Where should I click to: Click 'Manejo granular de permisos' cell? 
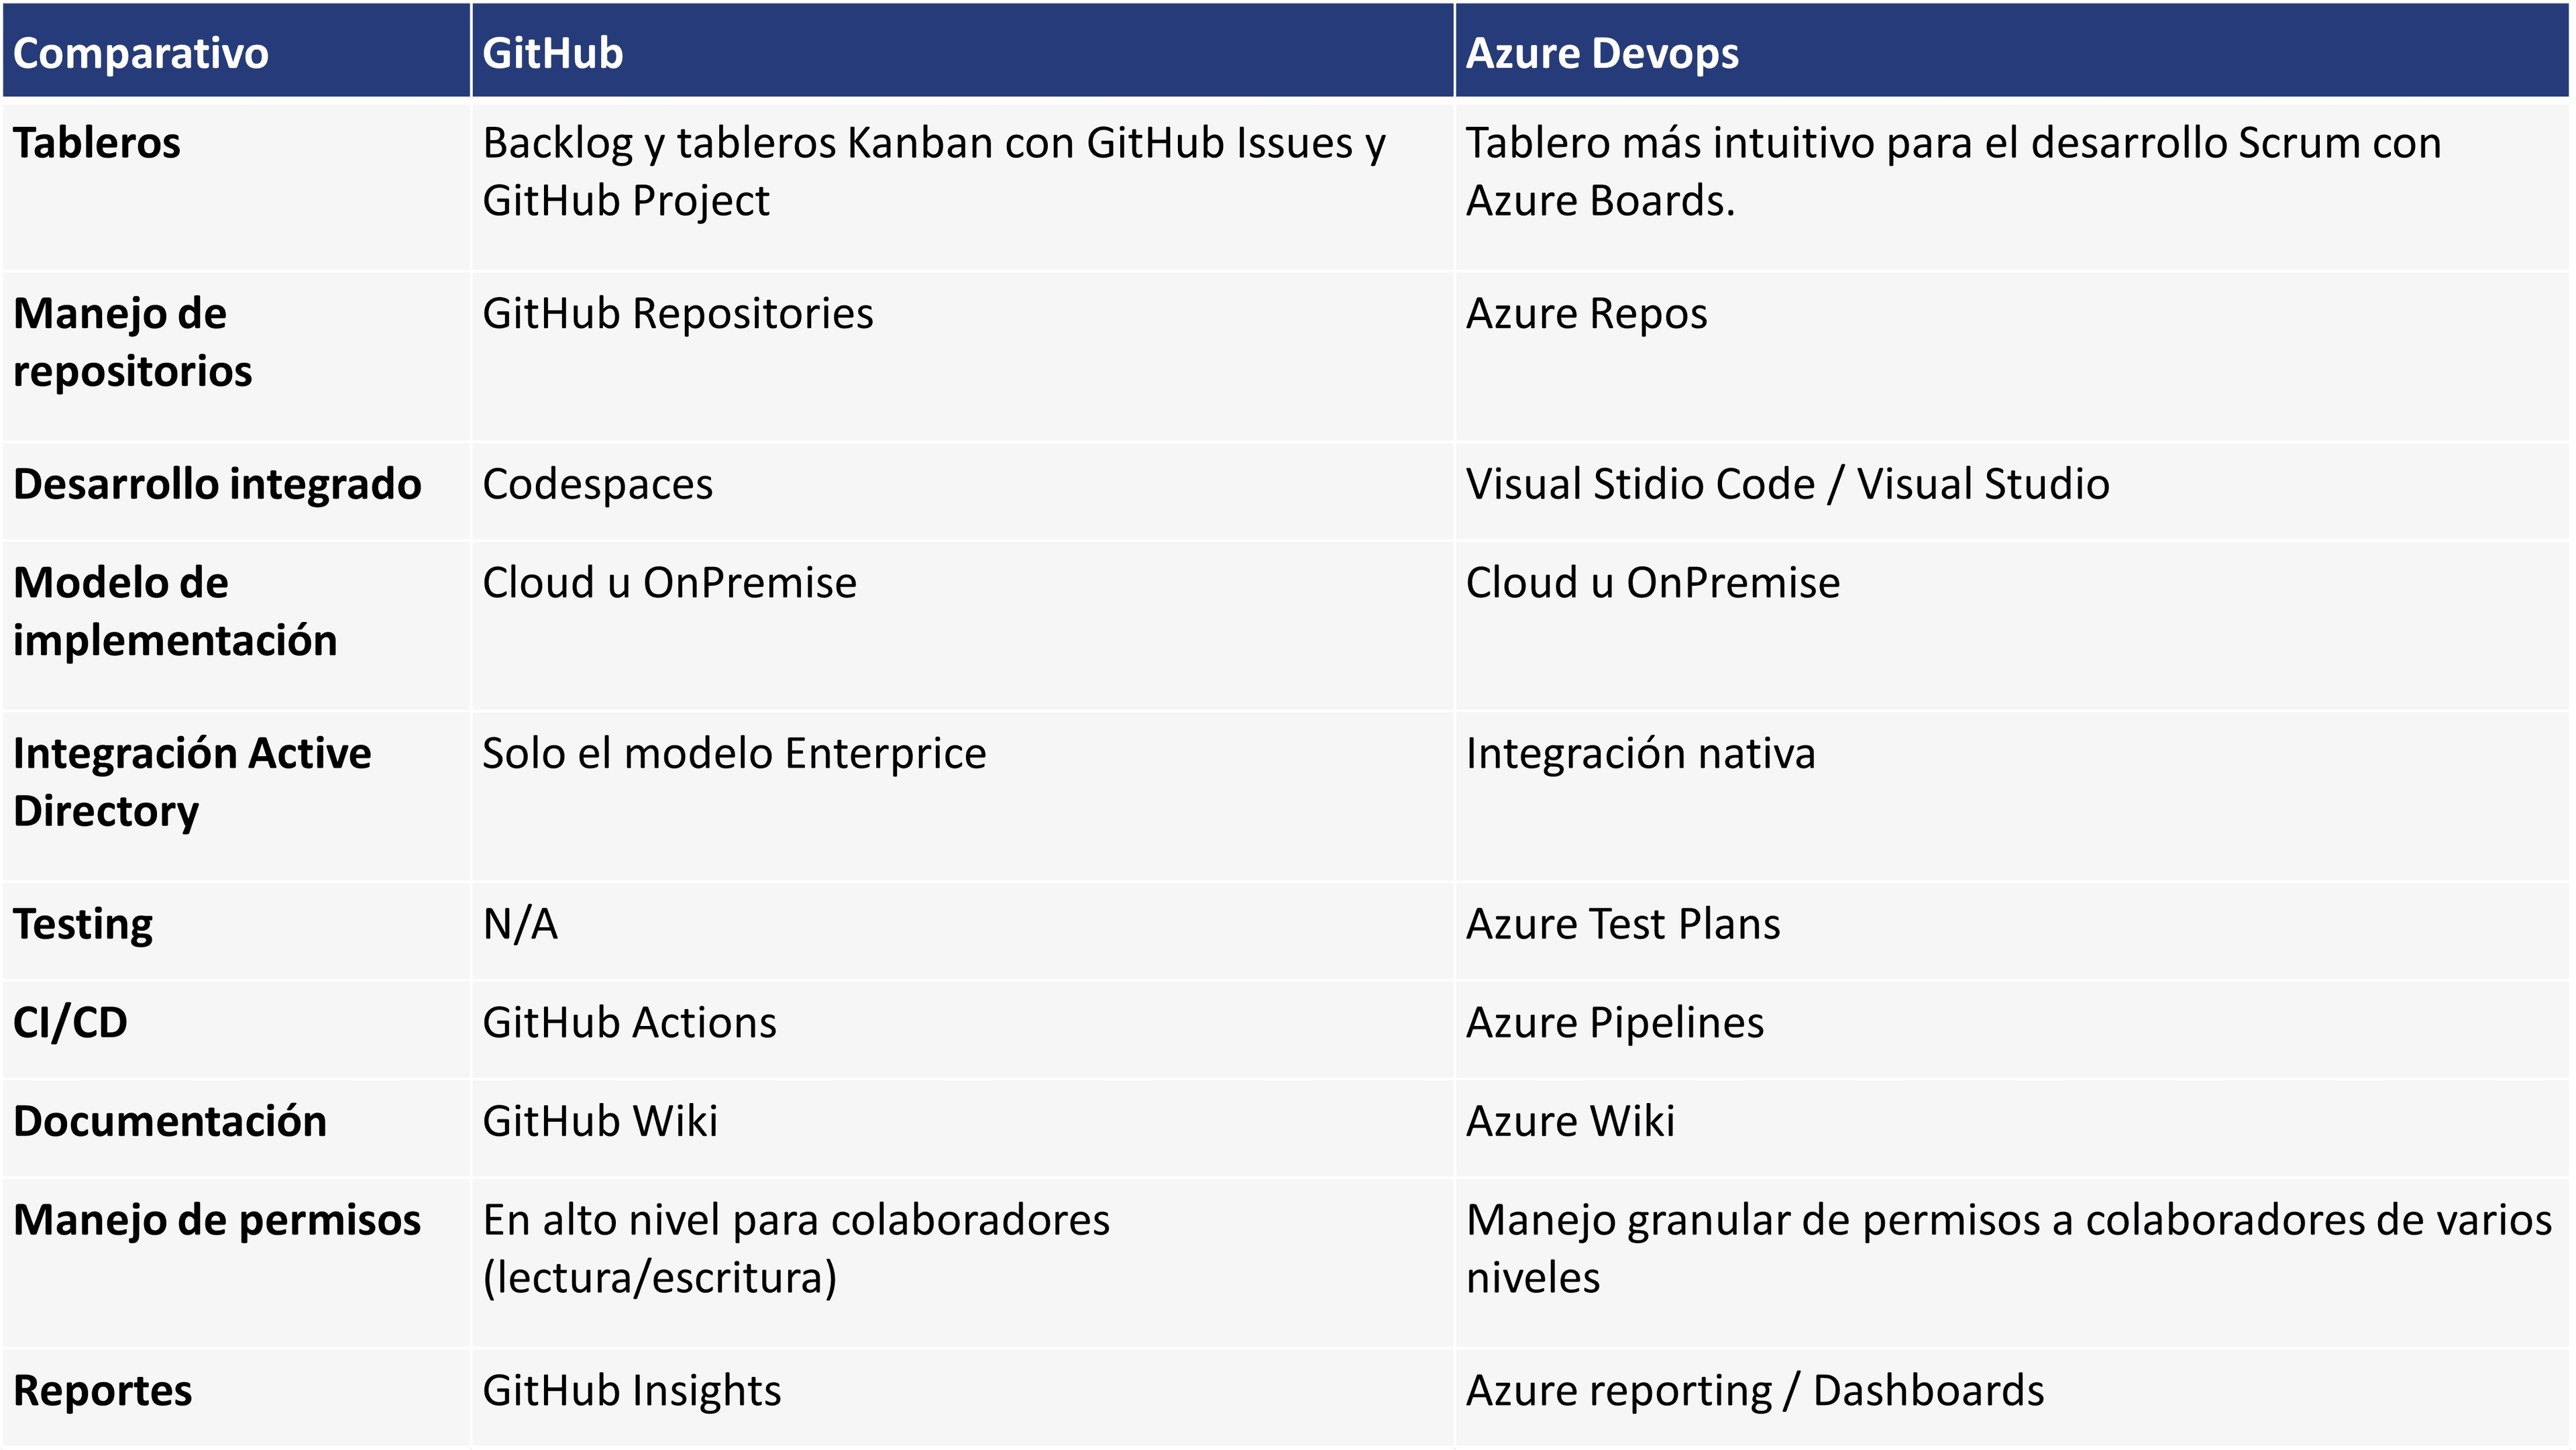pyautogui.click(x=2012, y=1263)
